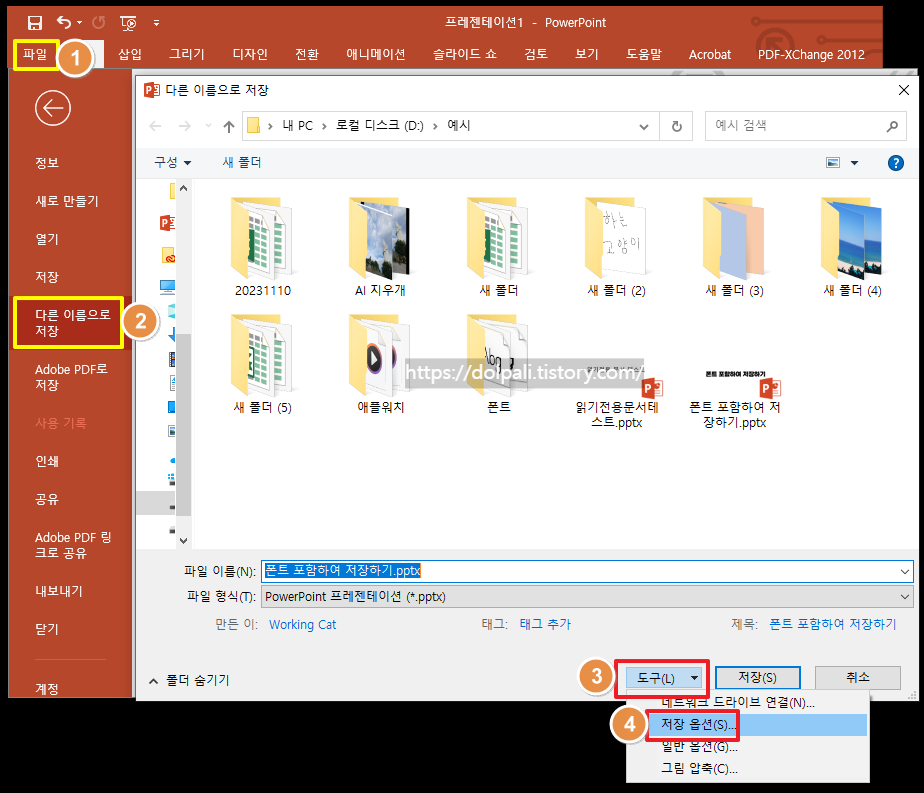
Task: Open recent locations chevron
Action: coord(208,126)
